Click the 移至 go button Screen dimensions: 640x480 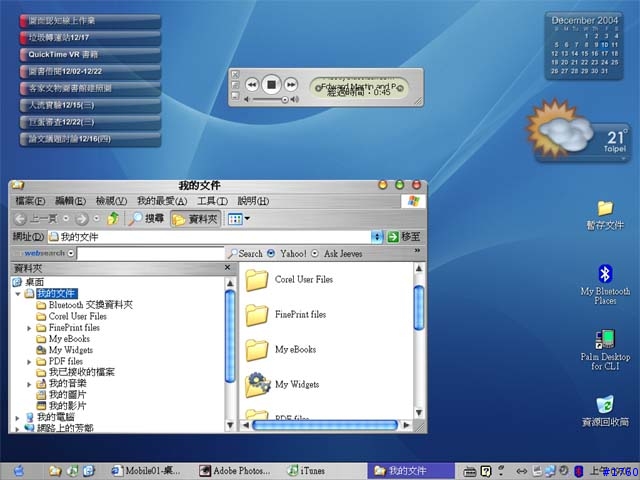[x=404, y=237]
